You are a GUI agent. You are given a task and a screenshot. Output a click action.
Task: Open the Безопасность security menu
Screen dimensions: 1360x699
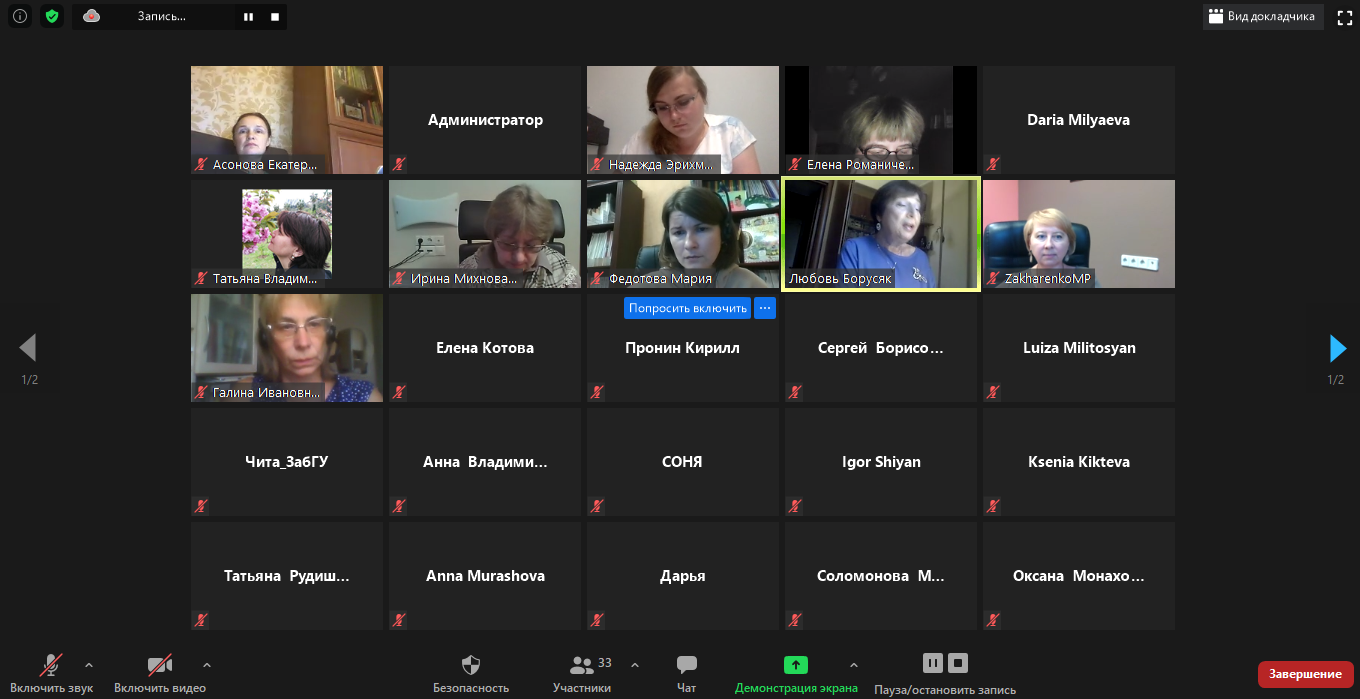(471, 674)
